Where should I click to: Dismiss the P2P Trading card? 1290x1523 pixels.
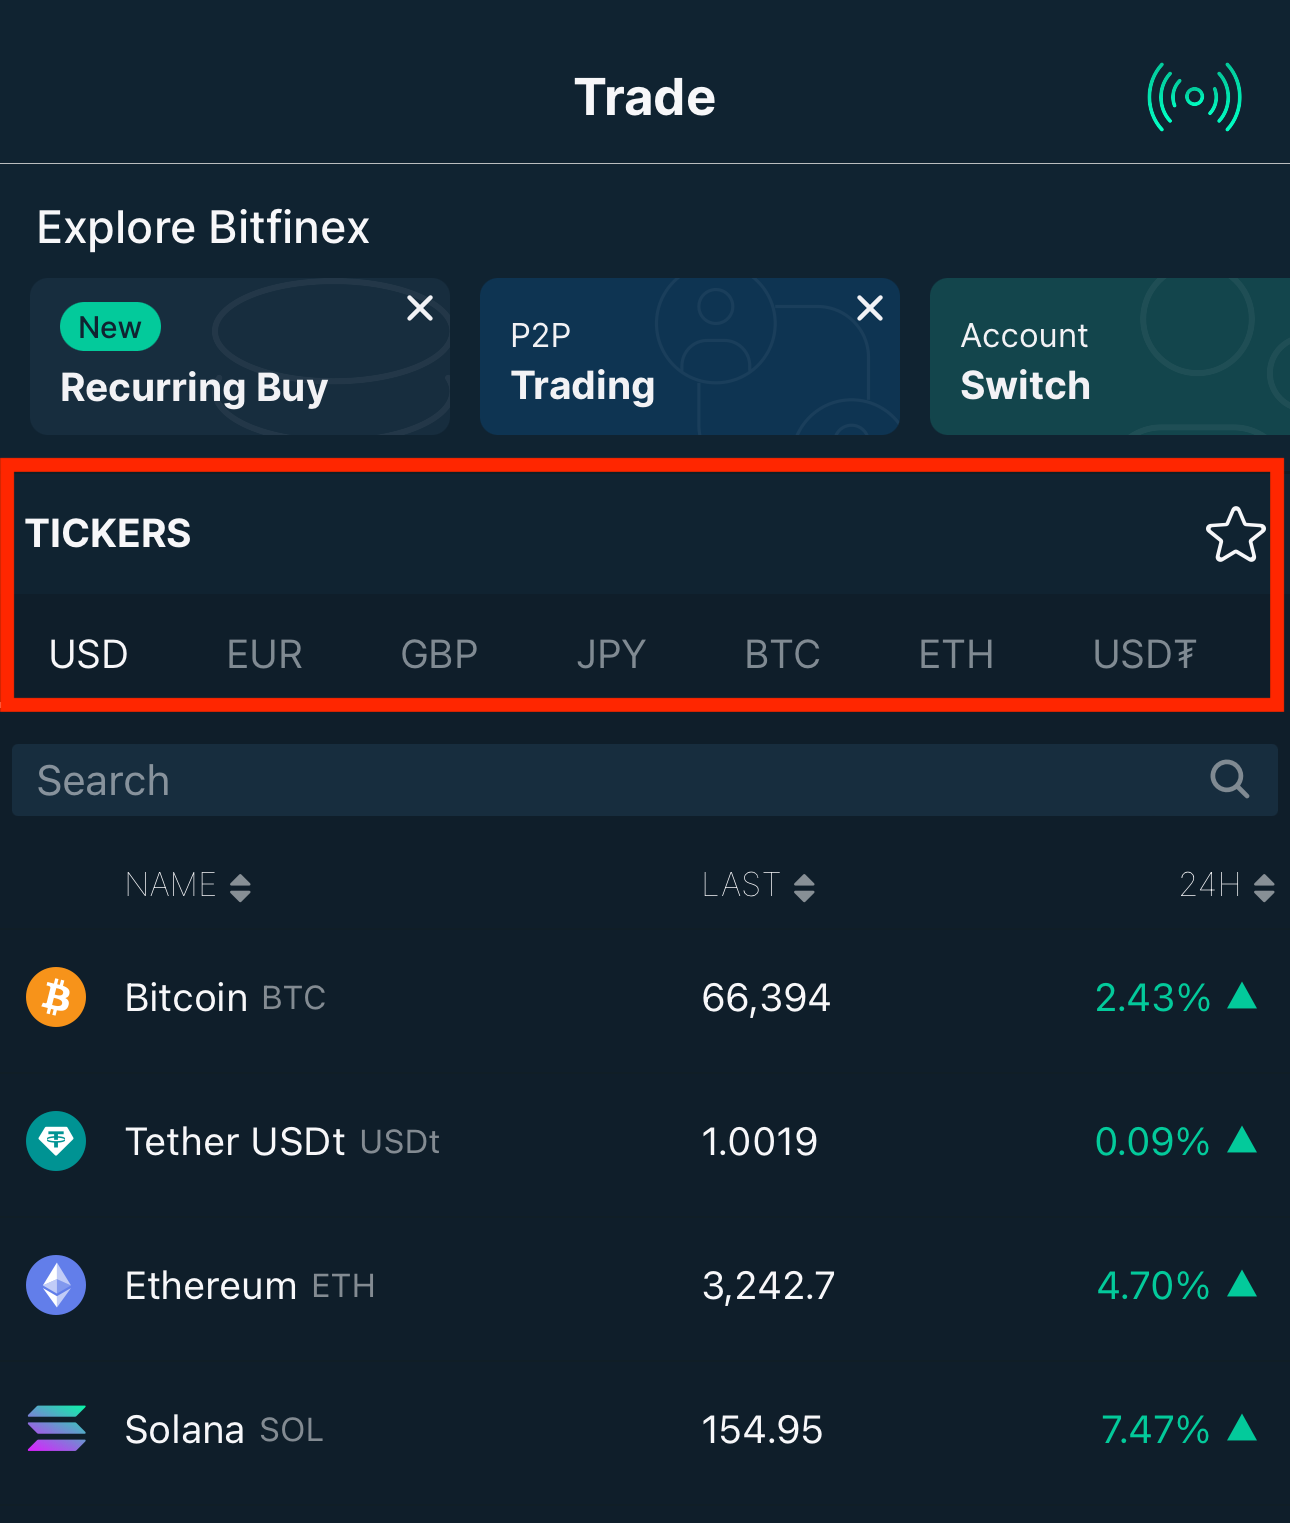[x=870, y=308]
